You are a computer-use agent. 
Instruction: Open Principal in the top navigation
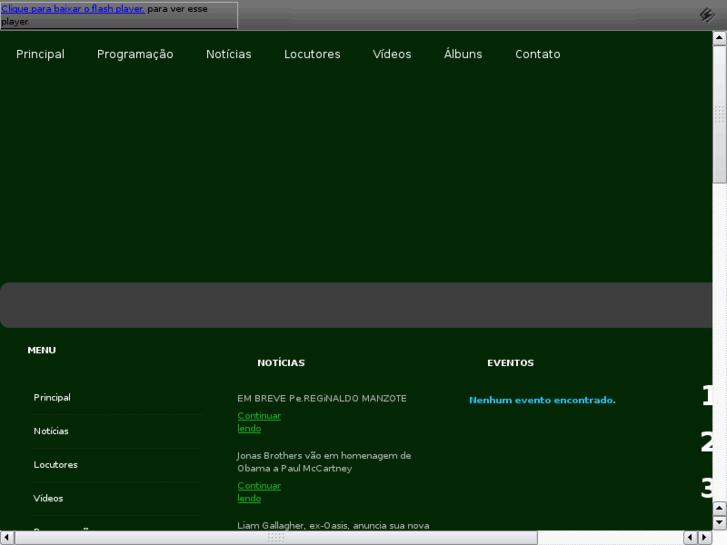coord(40,54)
